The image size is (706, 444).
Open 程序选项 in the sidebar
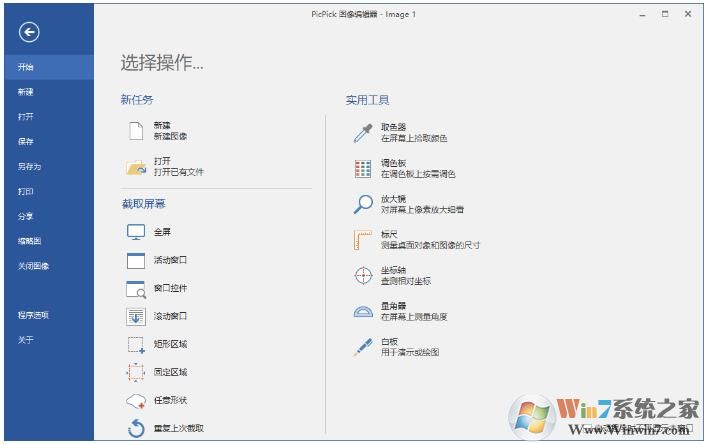pos(49,315)
